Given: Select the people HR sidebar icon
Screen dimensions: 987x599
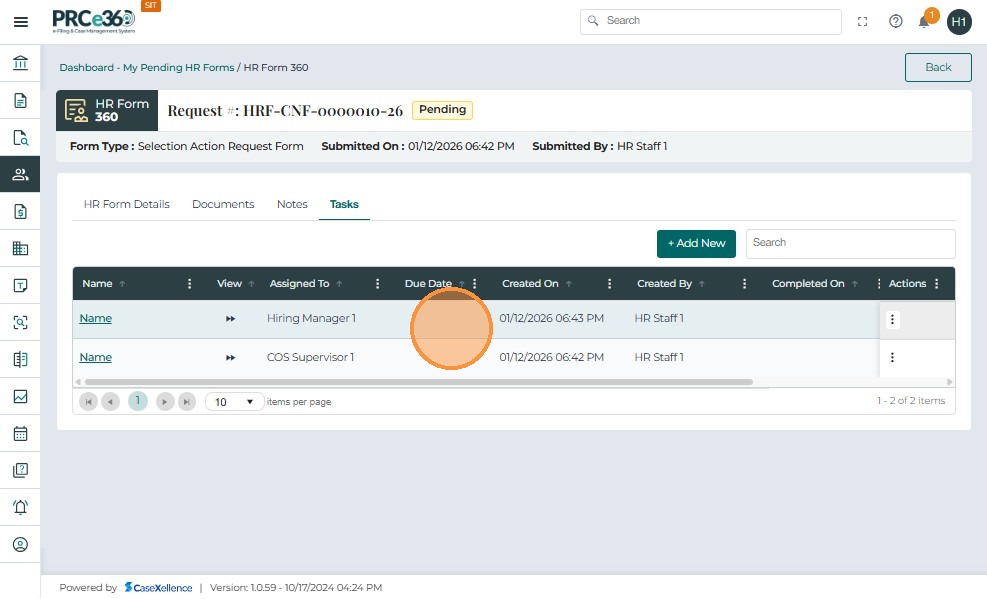Looking at the screenshot, I should point(20,174).
